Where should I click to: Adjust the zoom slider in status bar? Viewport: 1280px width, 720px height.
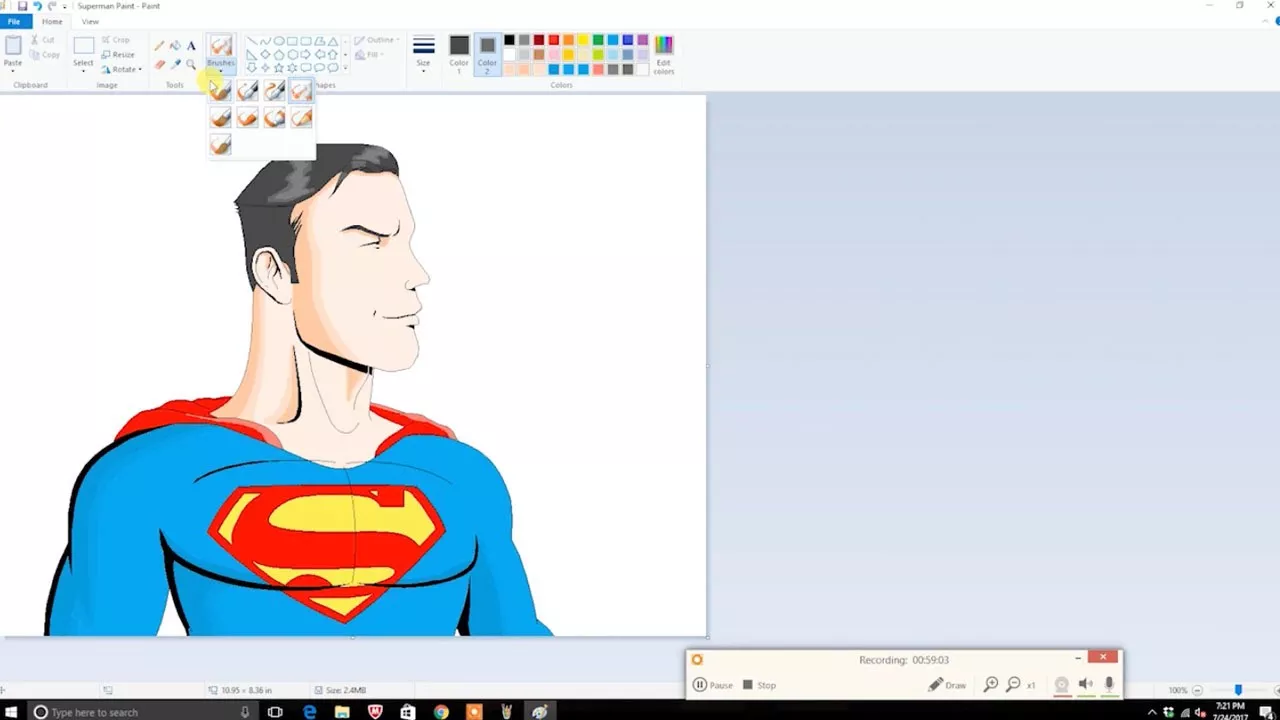[x=1238, y=690]
